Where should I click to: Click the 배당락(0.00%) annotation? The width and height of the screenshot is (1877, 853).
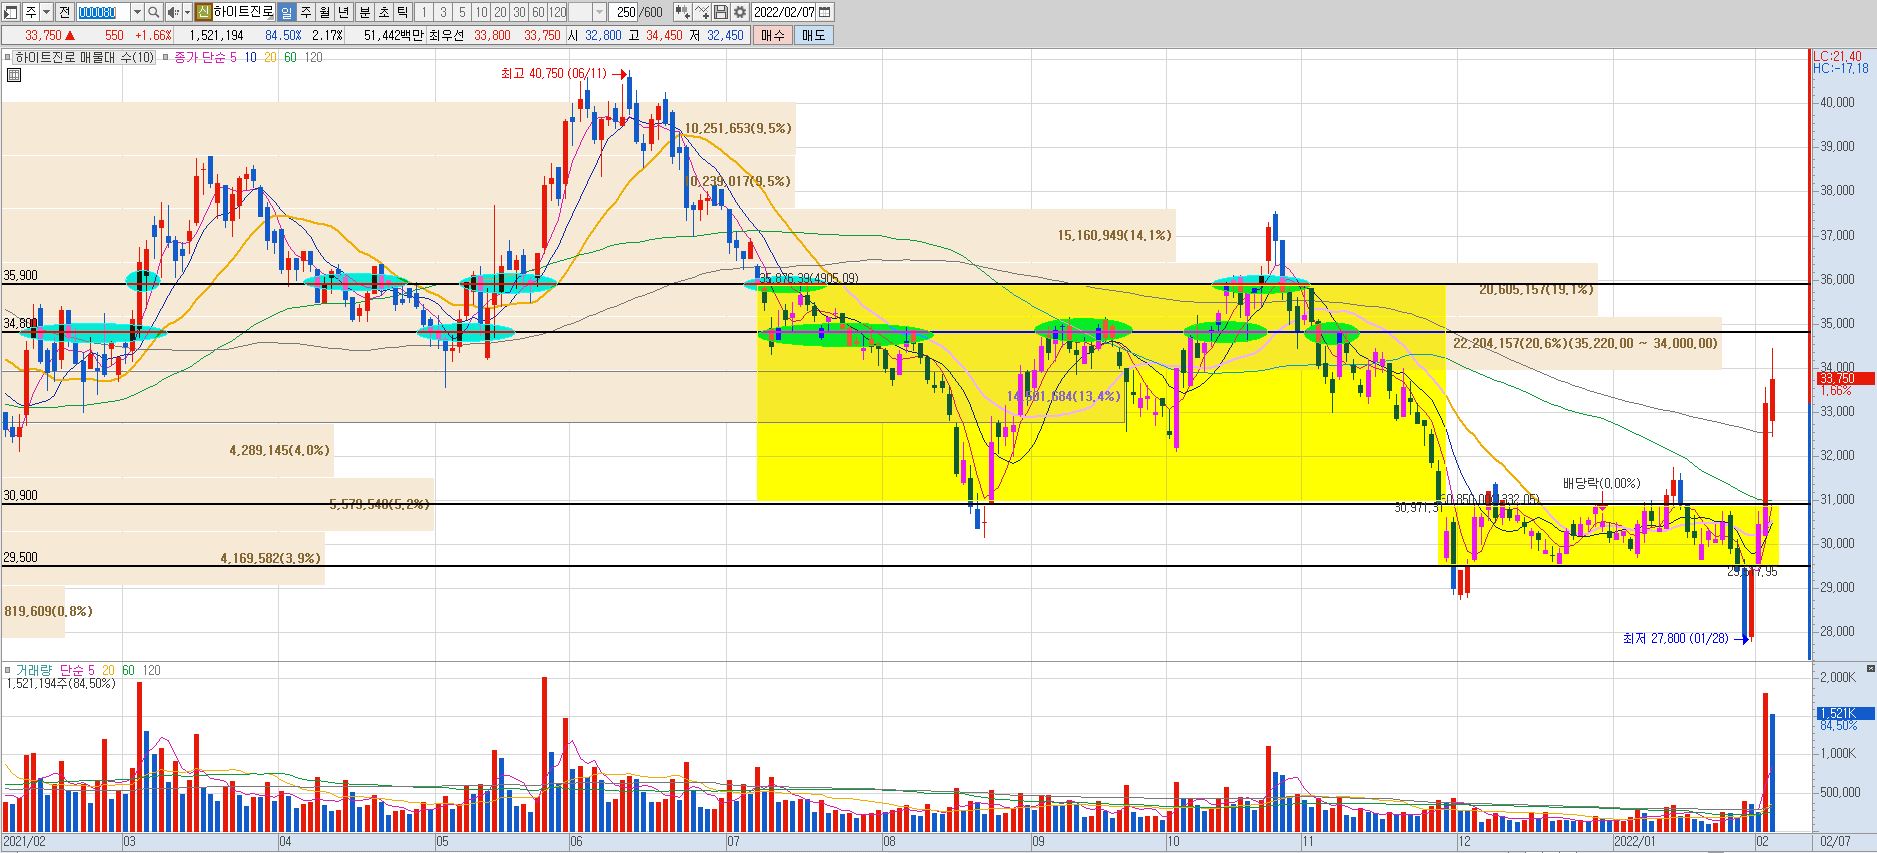(x=1601, y=483)
